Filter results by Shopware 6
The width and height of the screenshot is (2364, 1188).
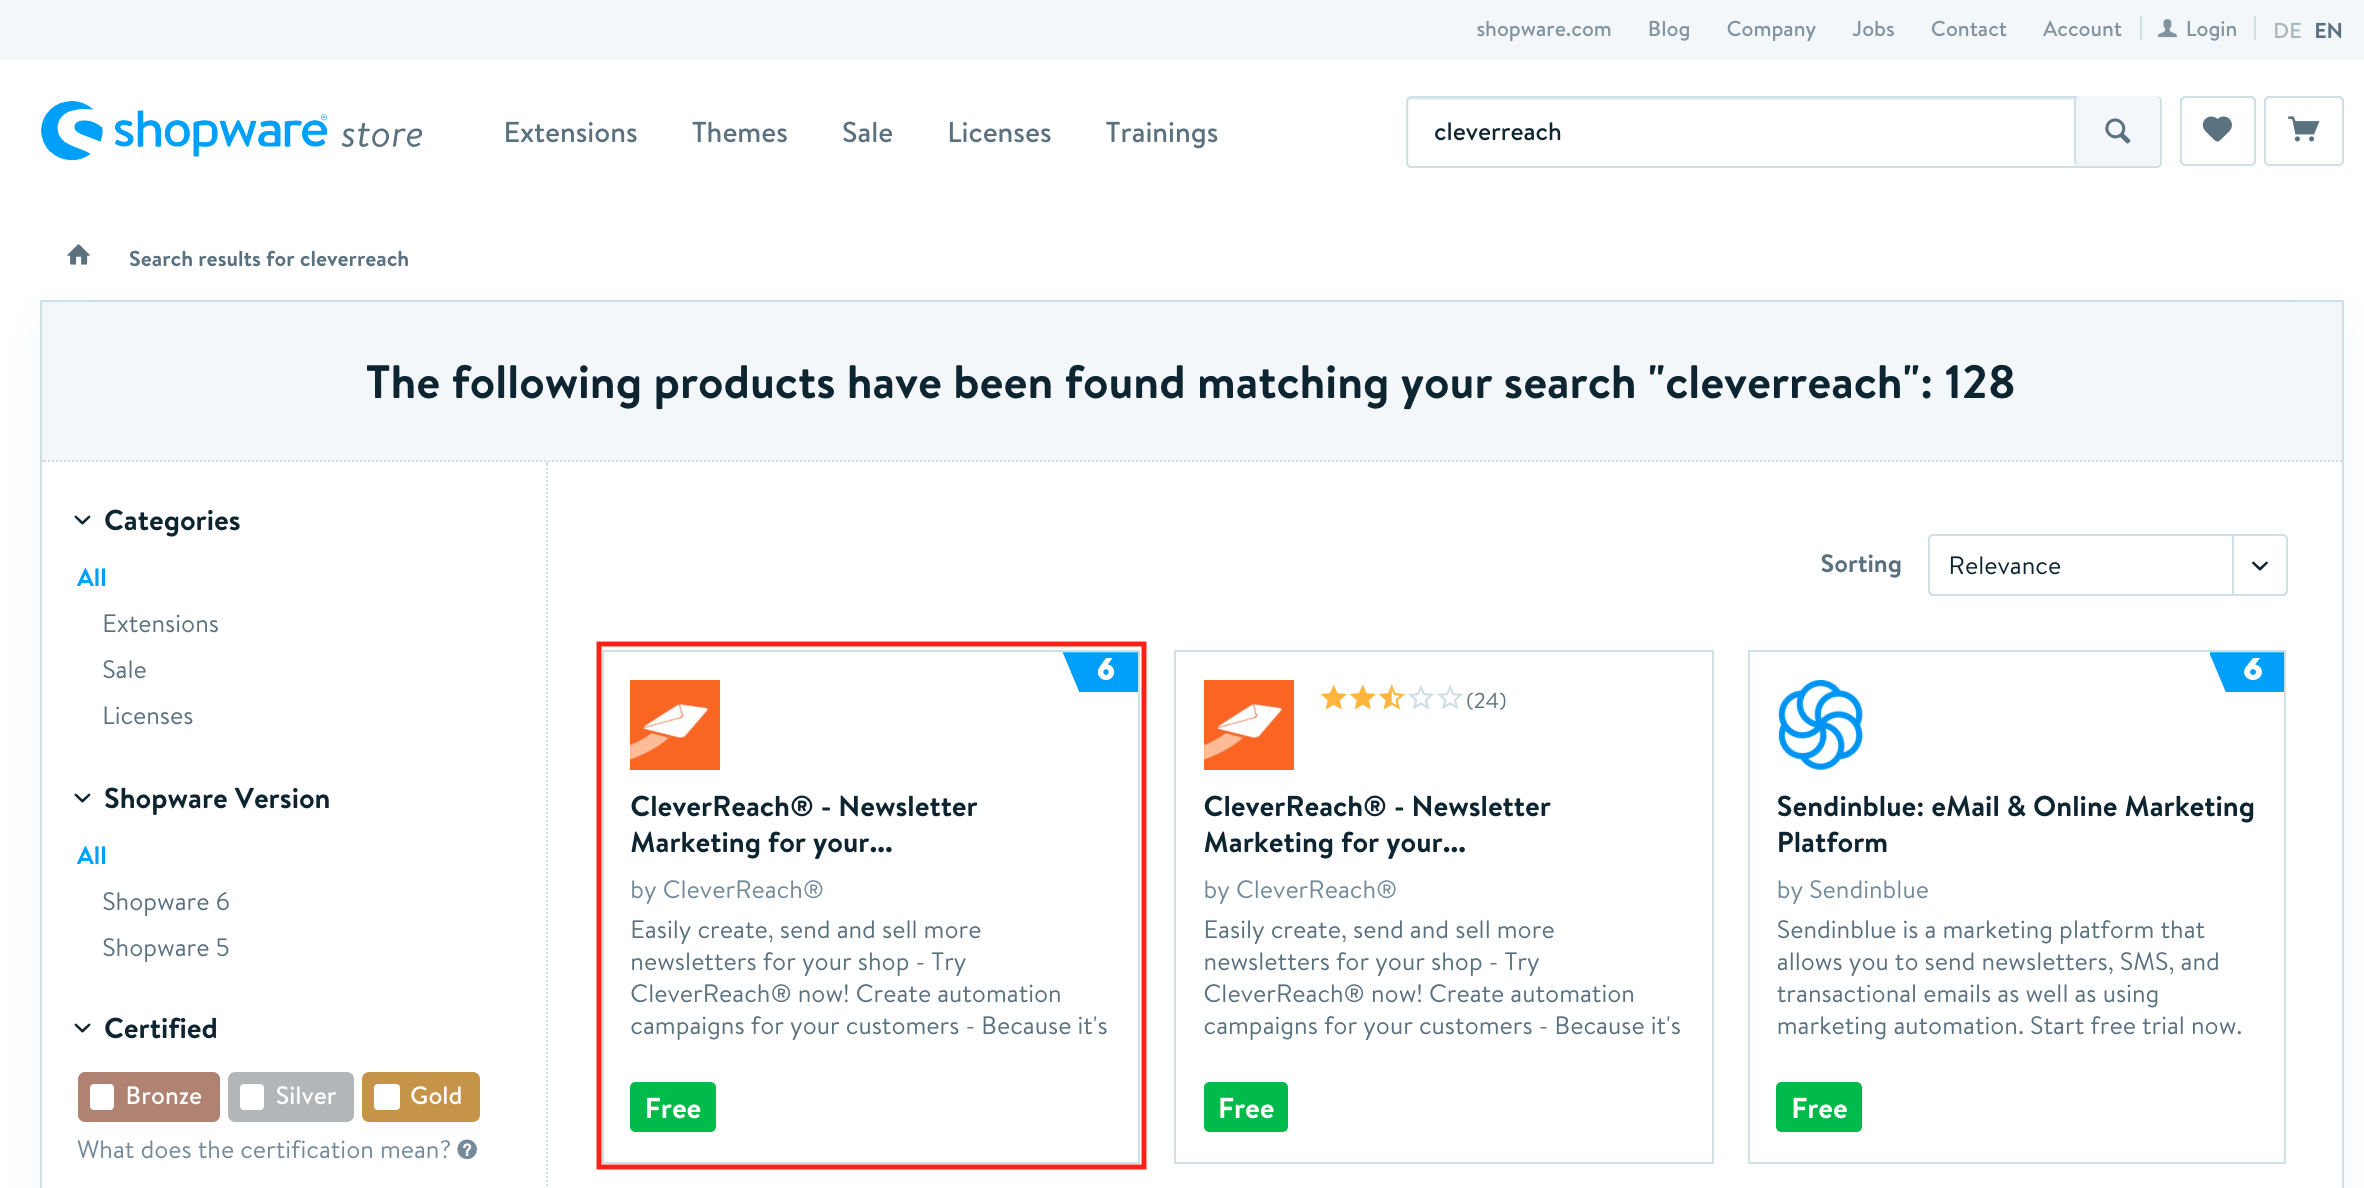click(165, 901)
